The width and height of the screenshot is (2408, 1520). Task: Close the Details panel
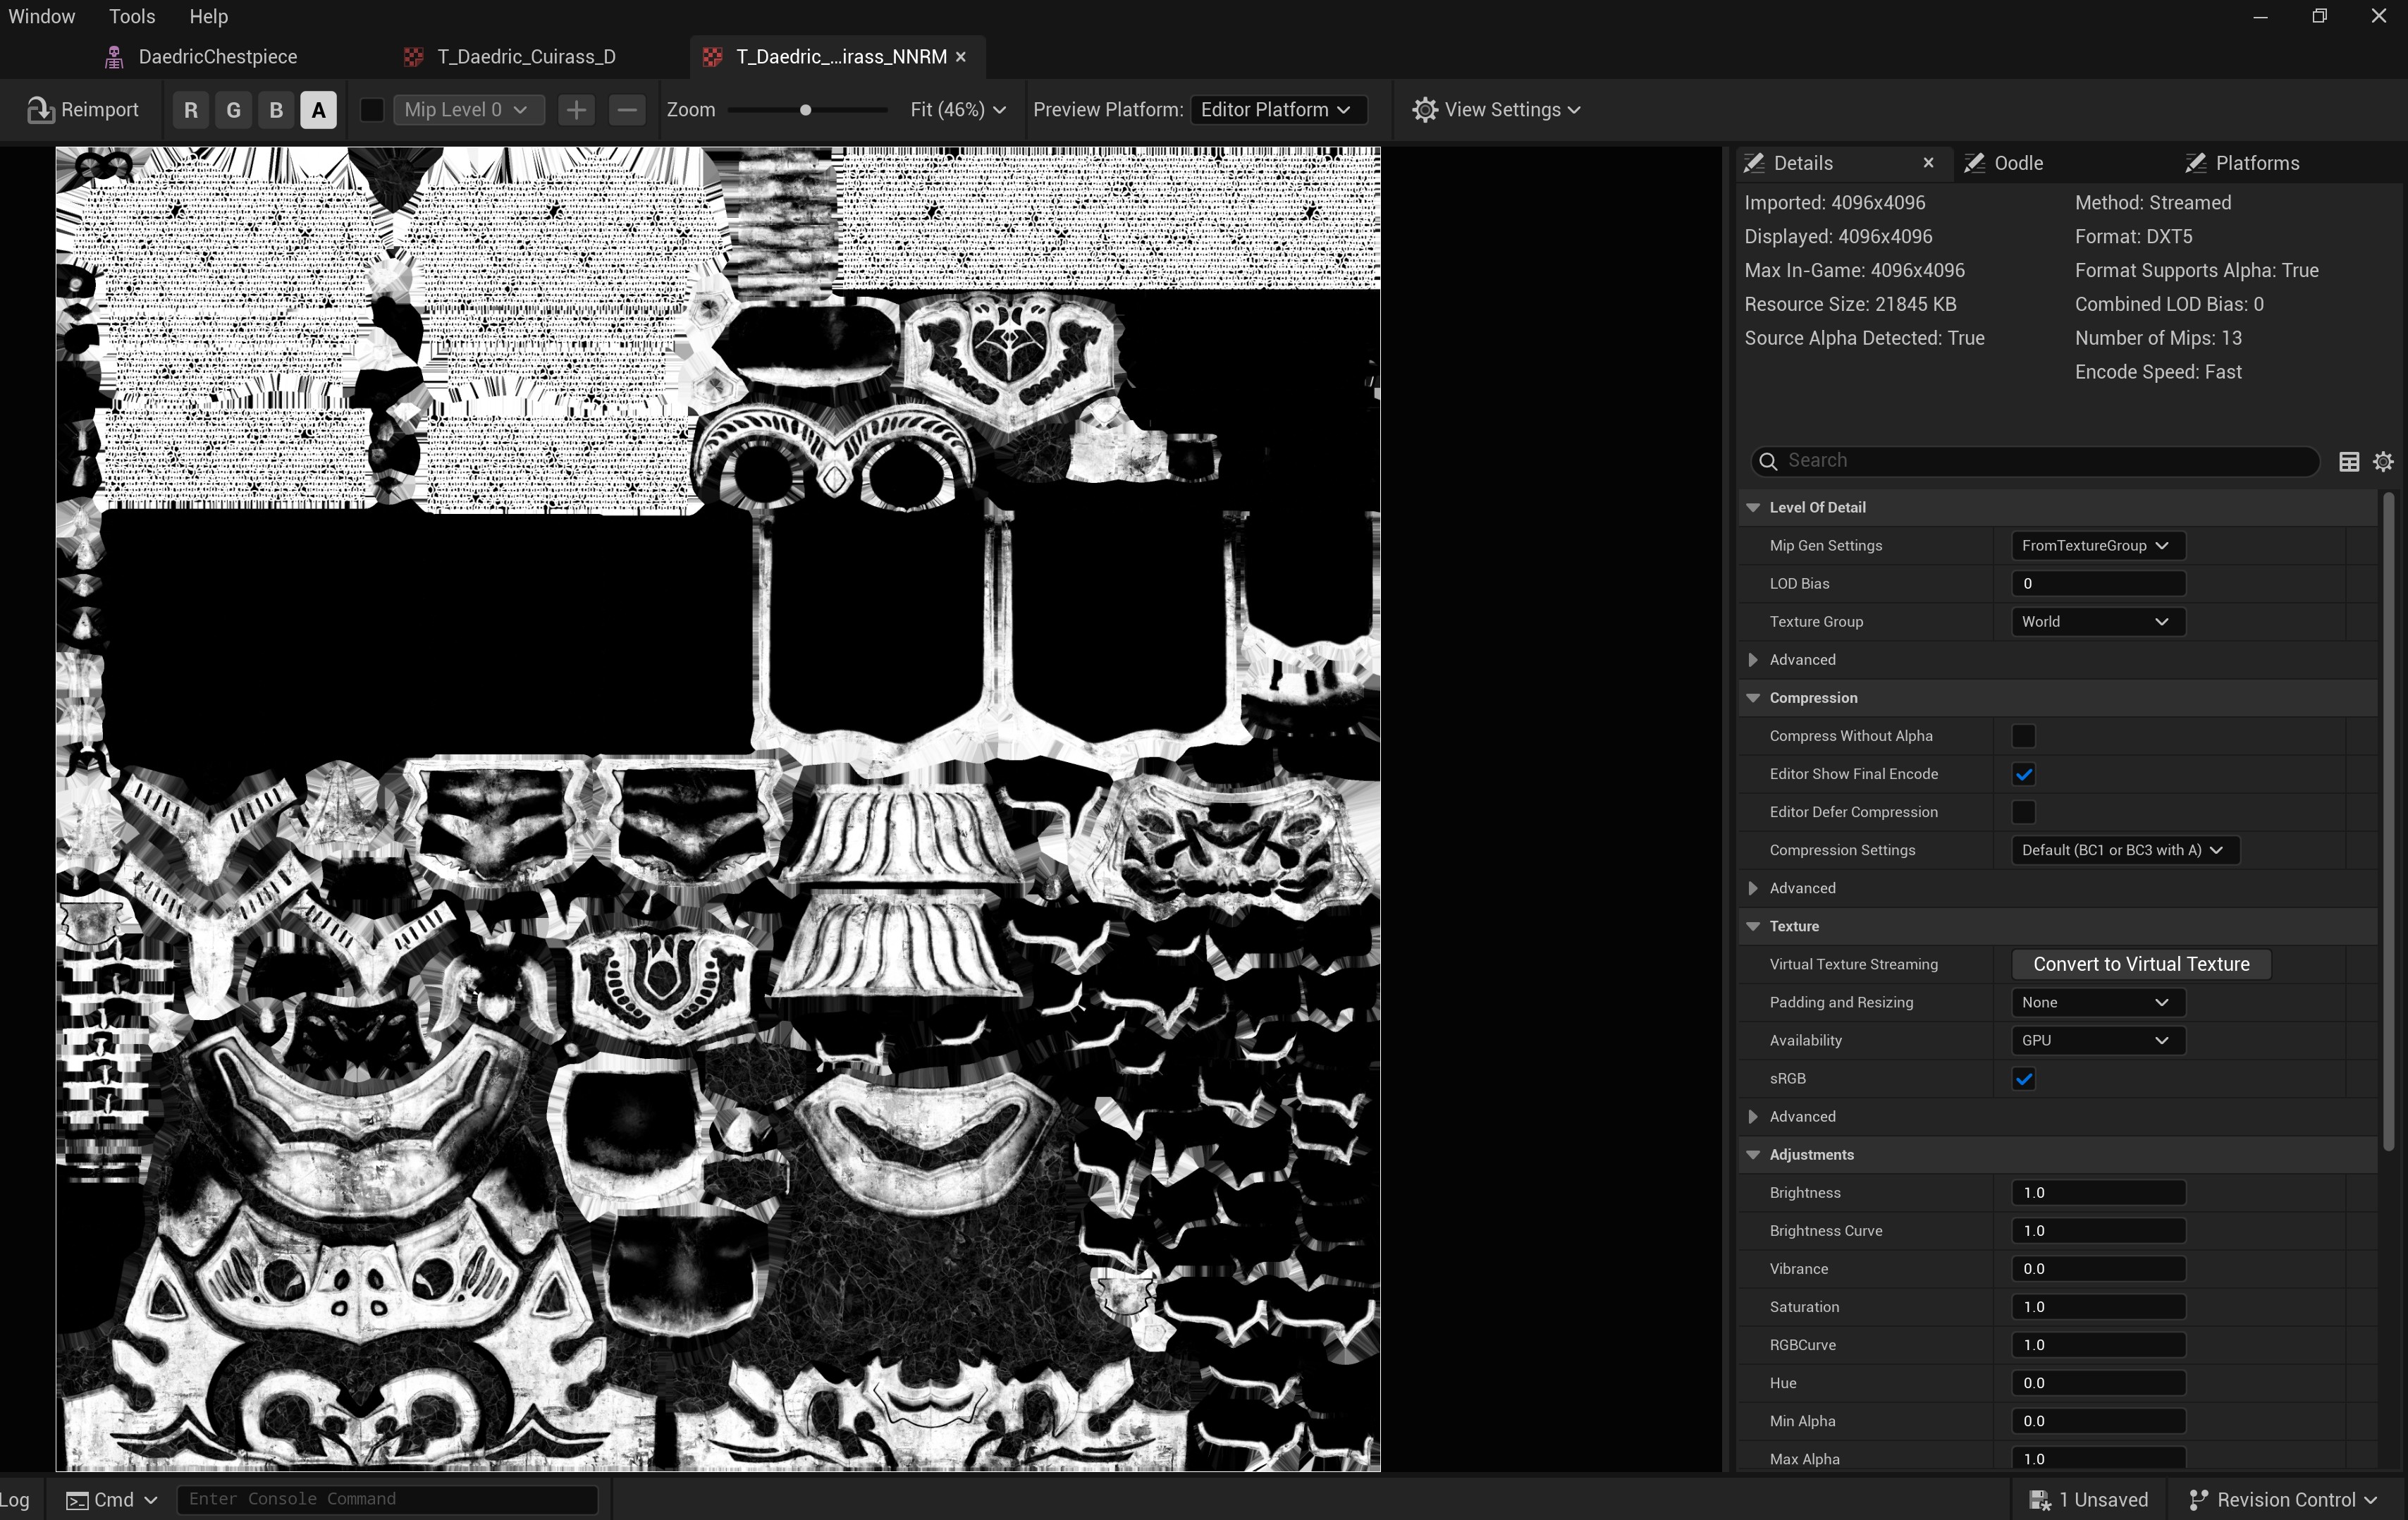1929,163
